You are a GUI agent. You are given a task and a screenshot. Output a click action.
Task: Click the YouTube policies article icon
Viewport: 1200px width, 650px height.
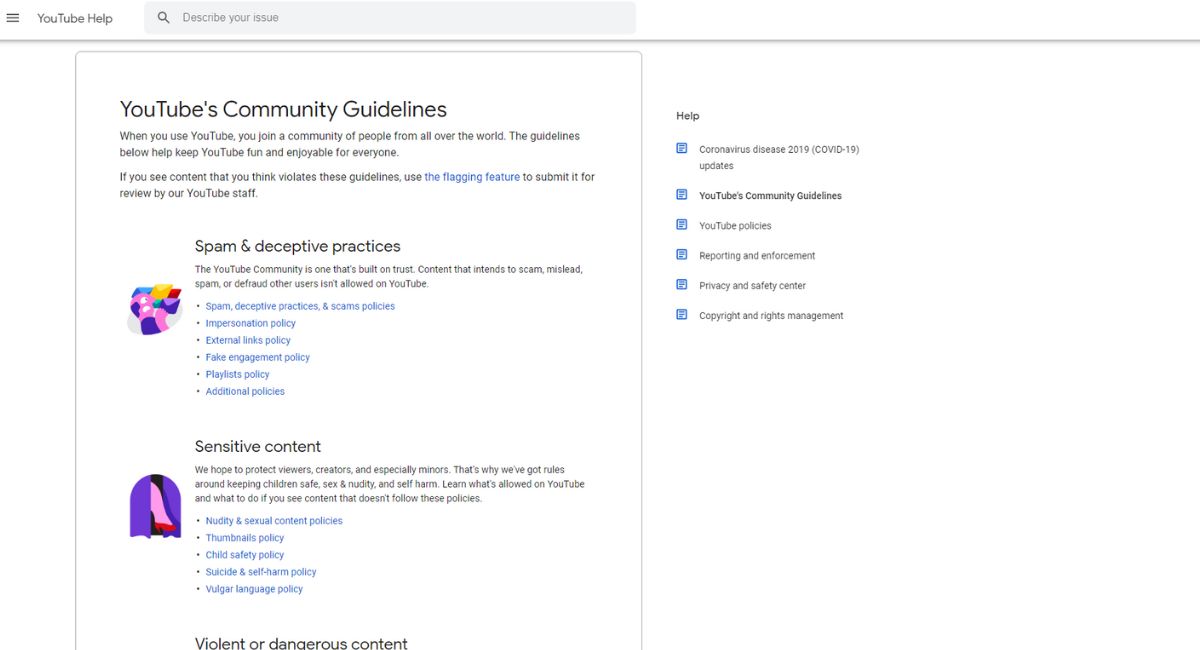coord(682,225)
